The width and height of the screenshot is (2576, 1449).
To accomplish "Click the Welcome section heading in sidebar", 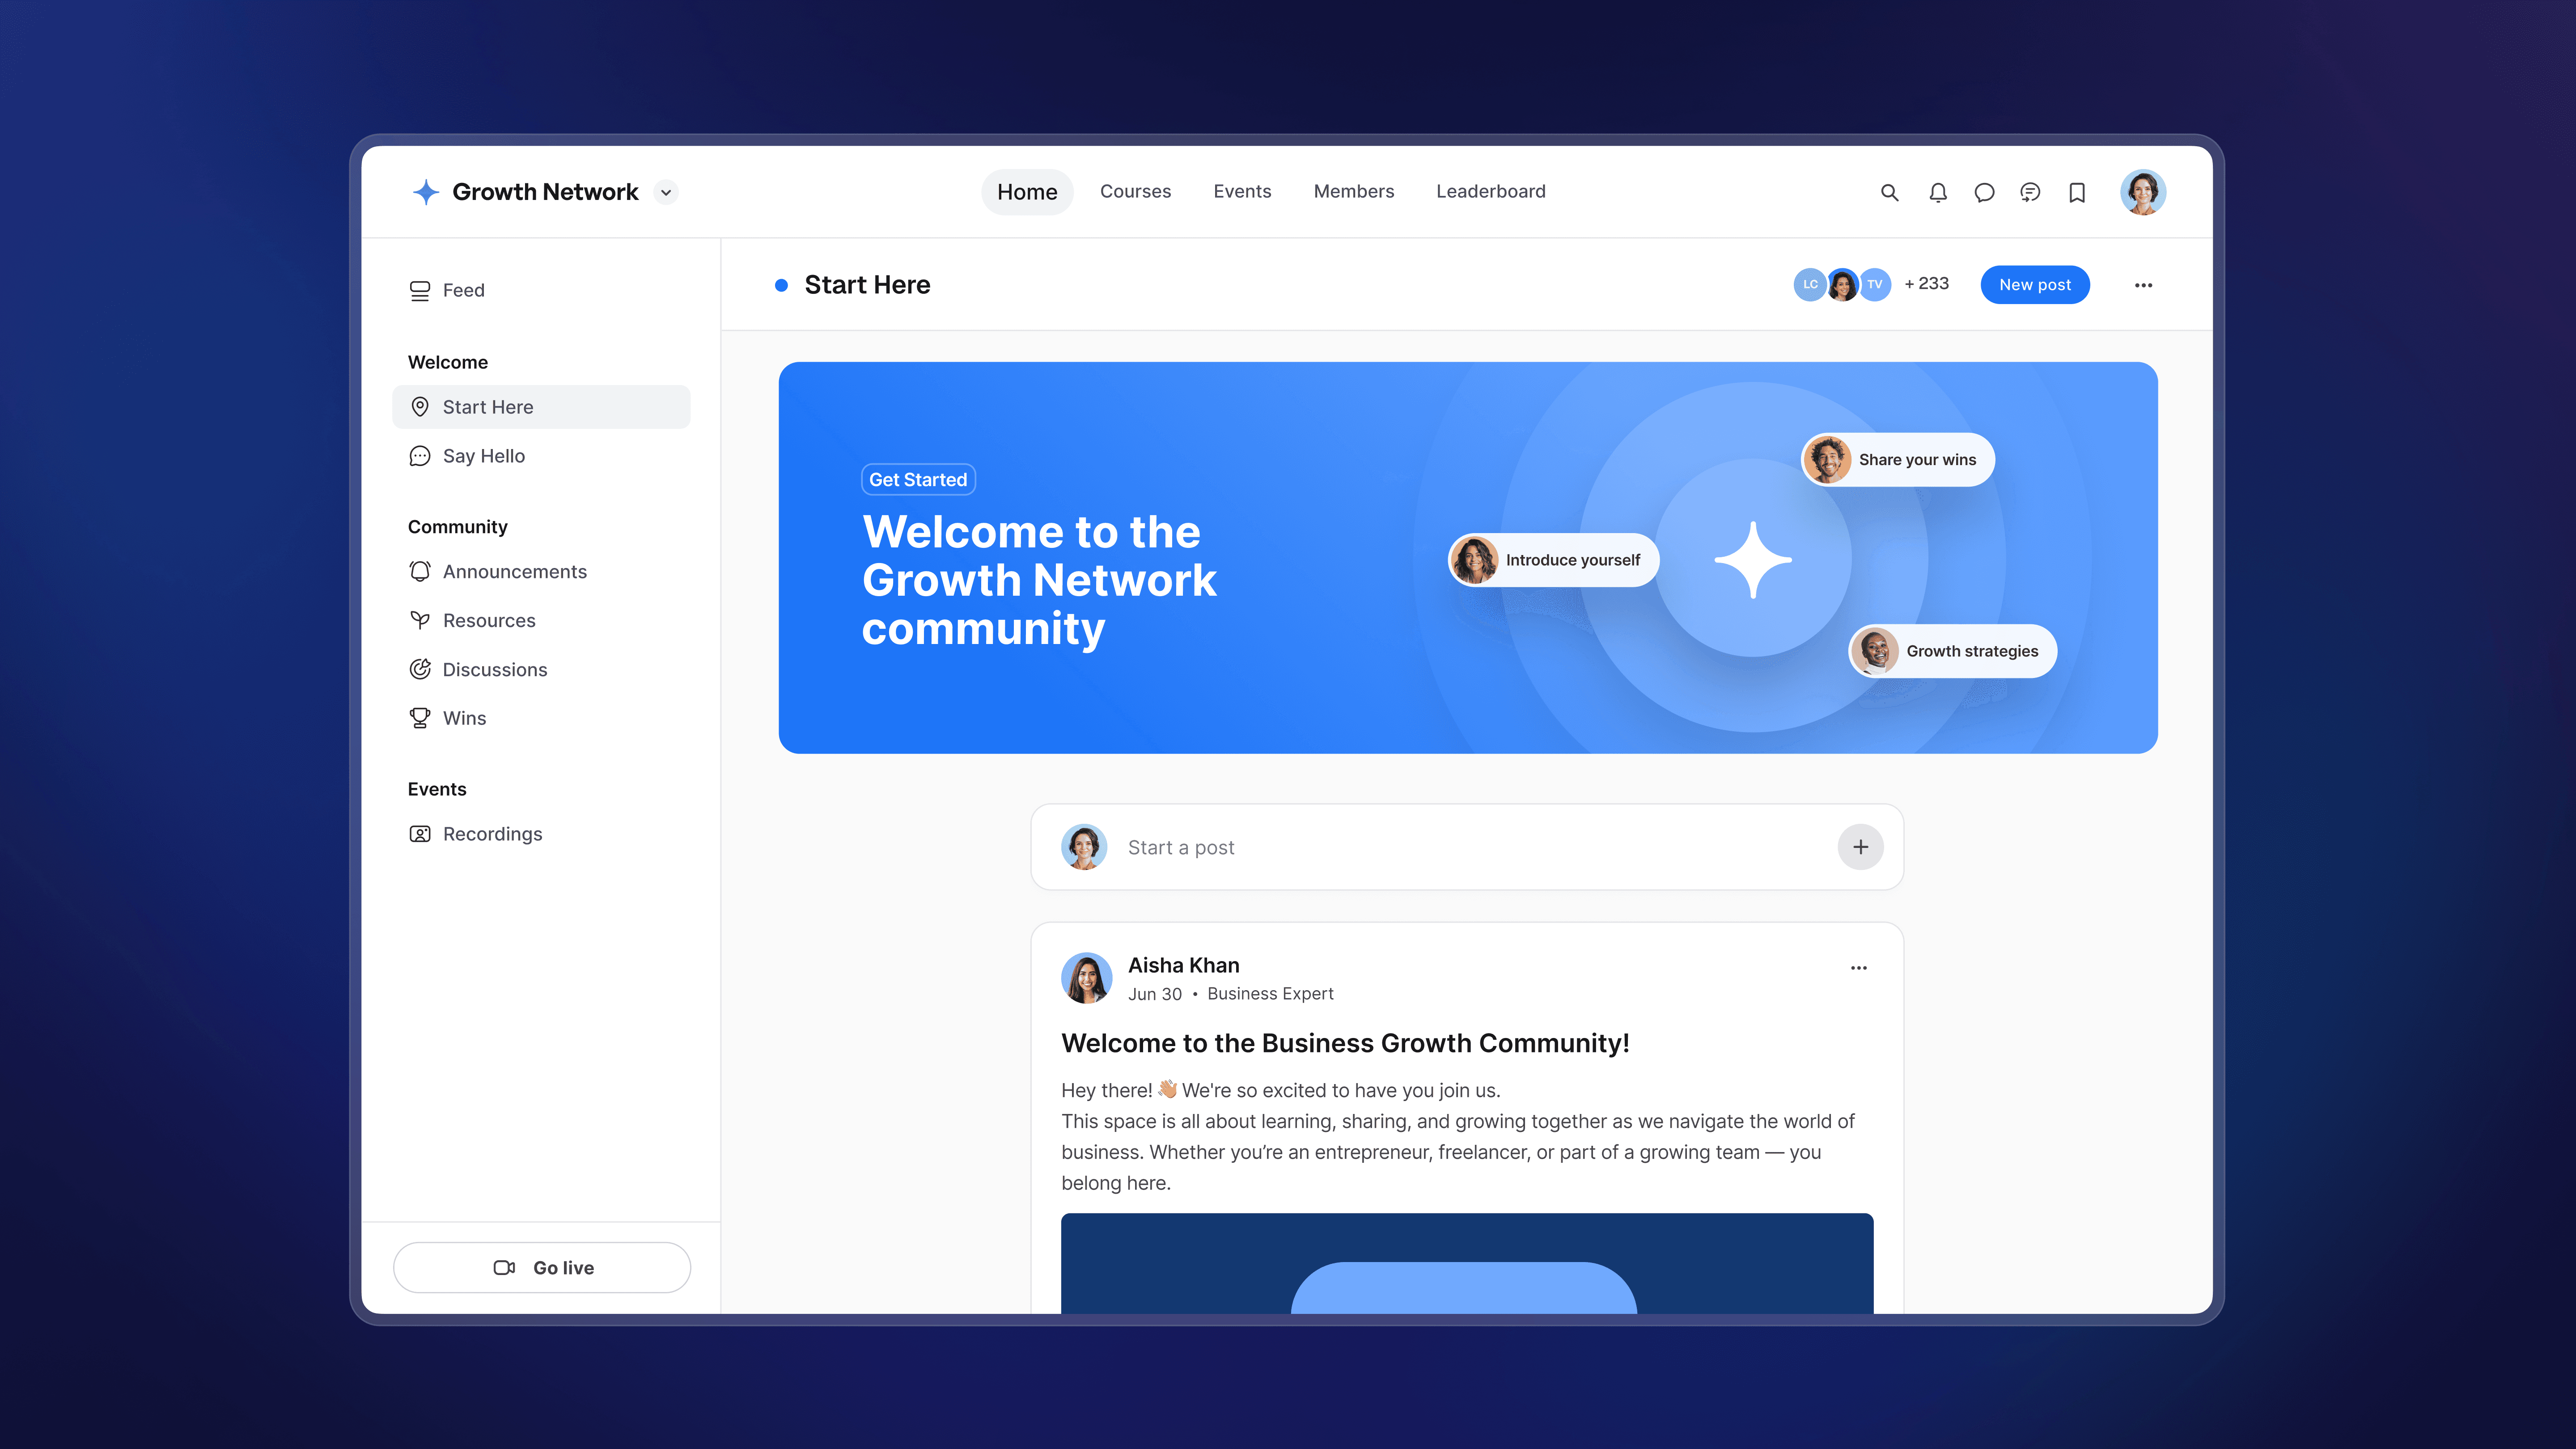I will click(x=448, y=362).
